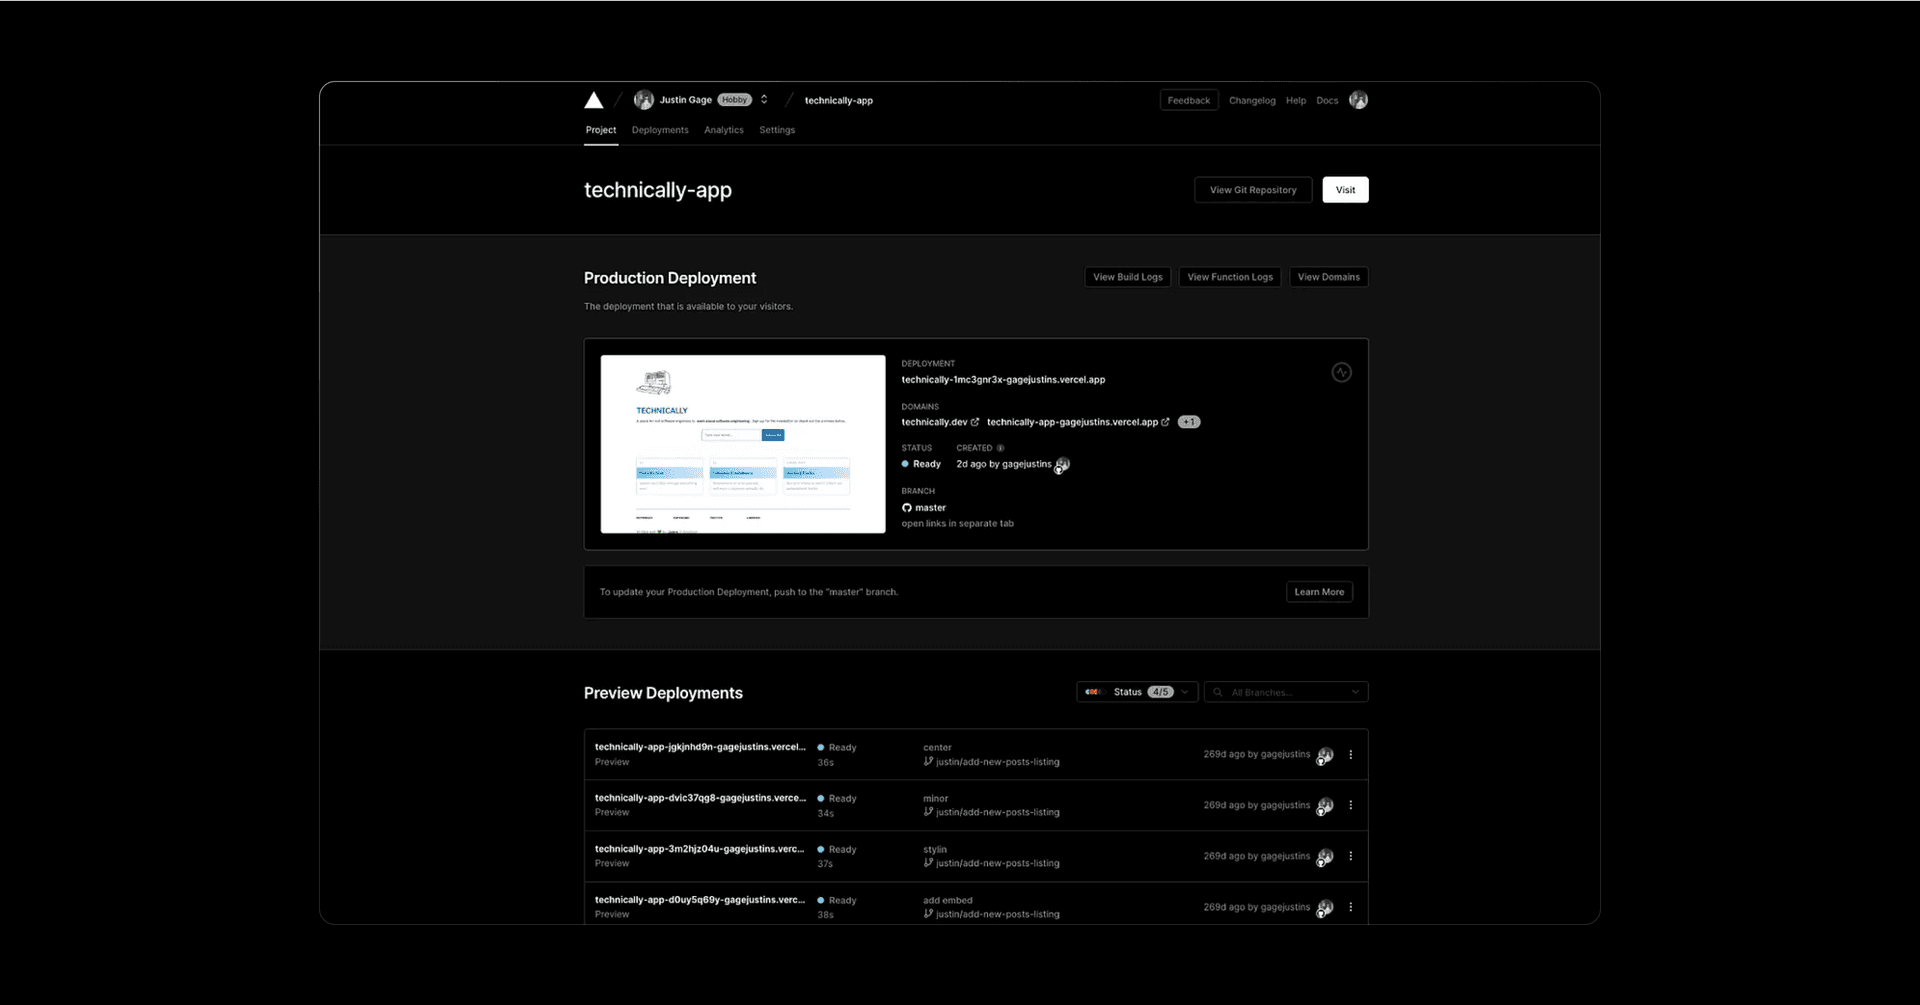The height and width of the screenshot is (1005, 1920).
Task: Go to the Settings tab
Action: [x=777, y=130]
